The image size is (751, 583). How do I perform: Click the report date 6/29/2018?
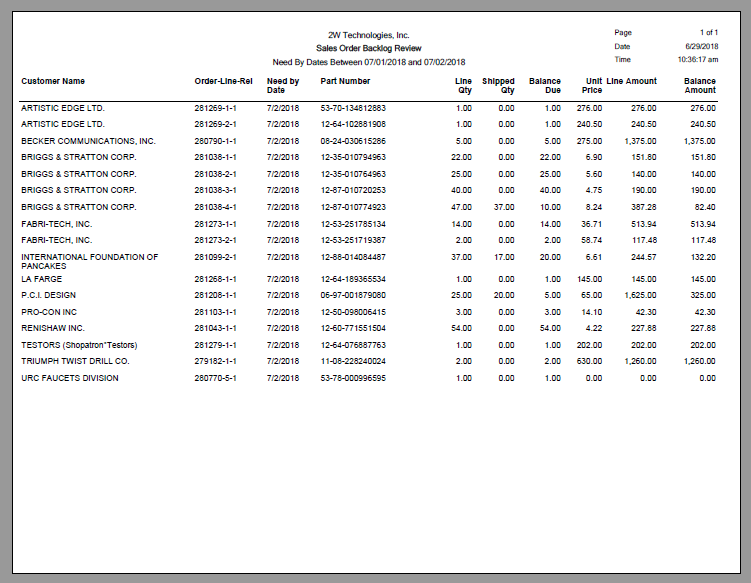(x=701, y=47)
